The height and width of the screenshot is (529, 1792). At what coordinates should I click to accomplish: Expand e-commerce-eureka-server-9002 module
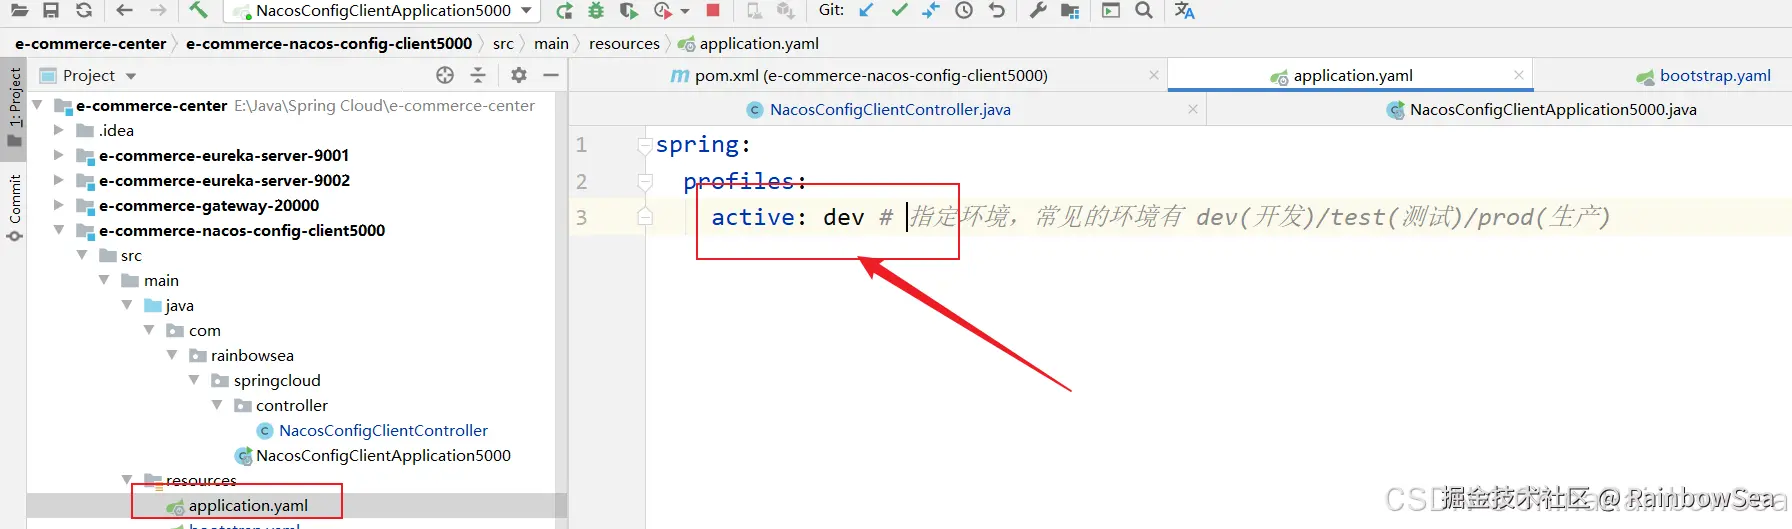(x=58, y=180)
